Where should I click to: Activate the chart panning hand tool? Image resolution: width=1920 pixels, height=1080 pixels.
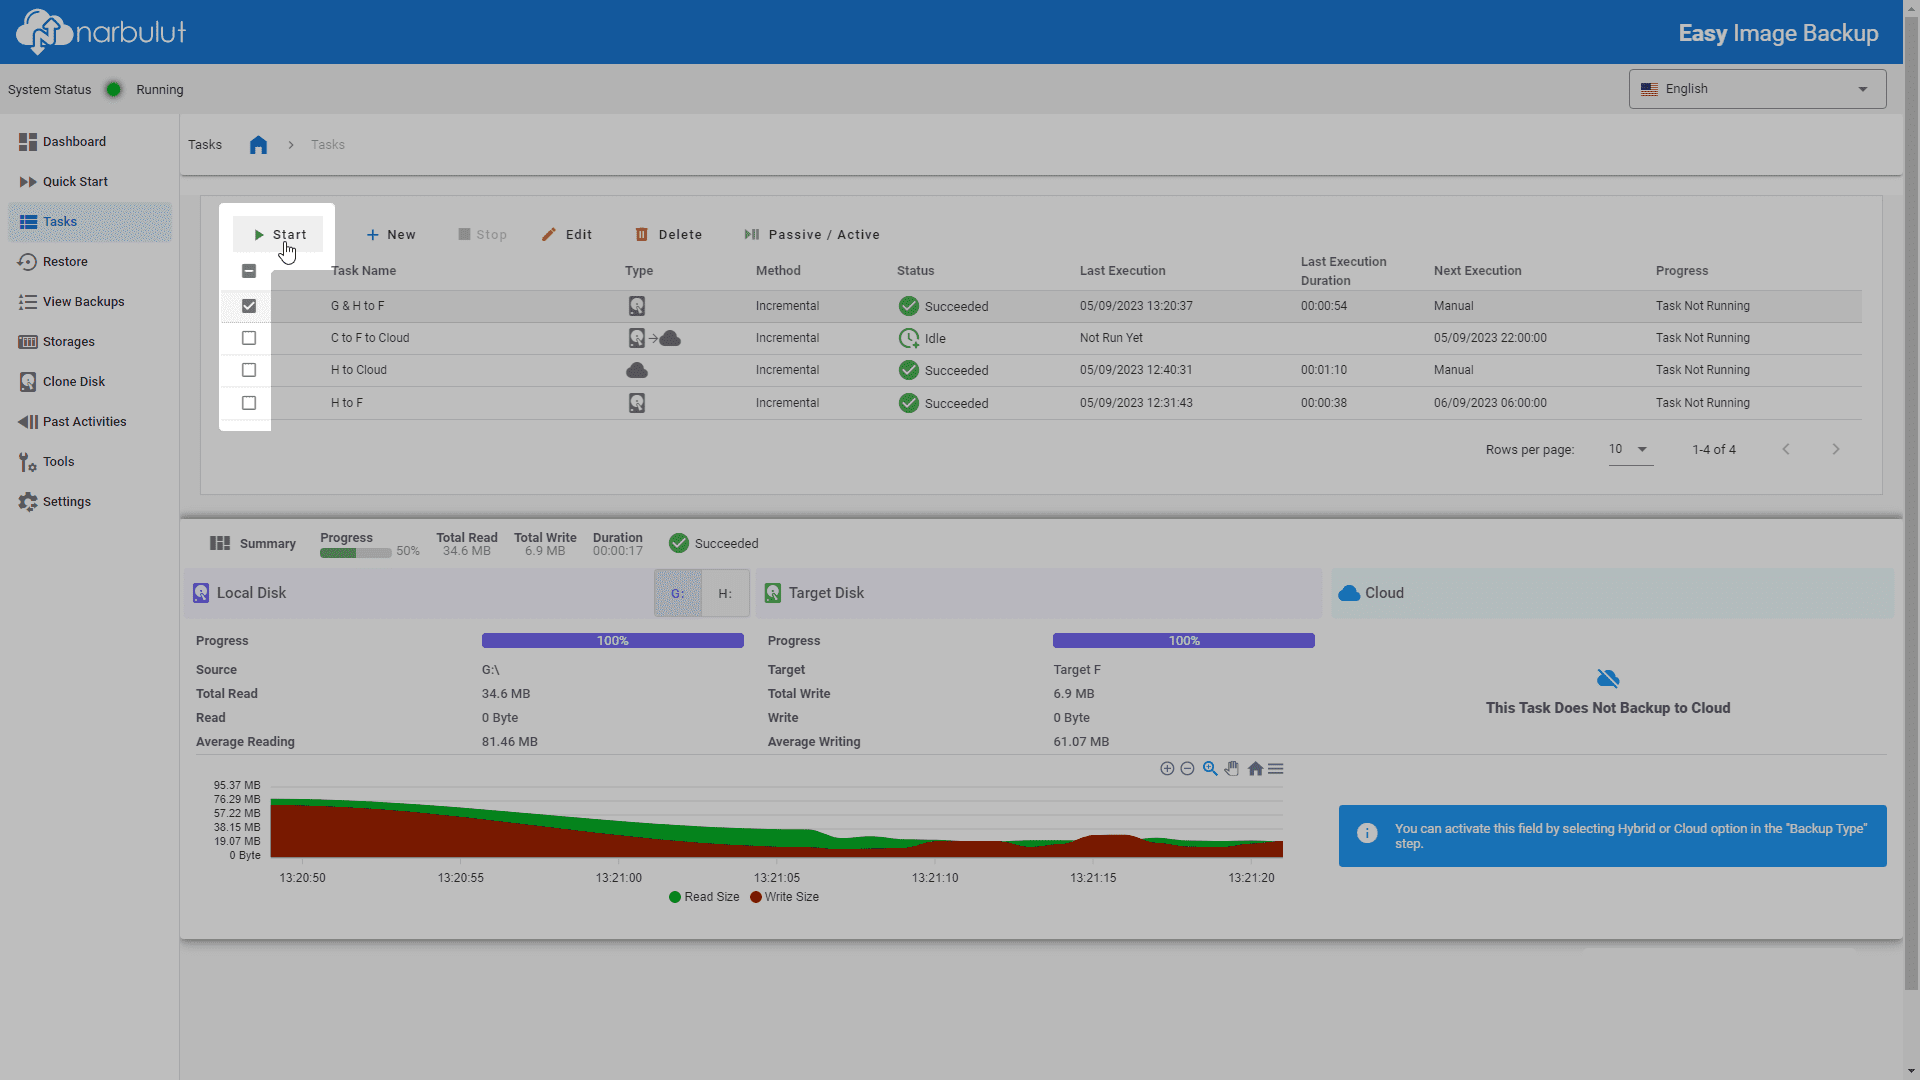[x=1232, y=769]
